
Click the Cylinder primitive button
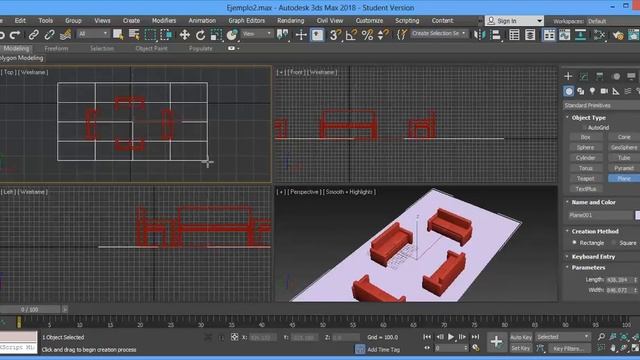click(x=585, y=158)
